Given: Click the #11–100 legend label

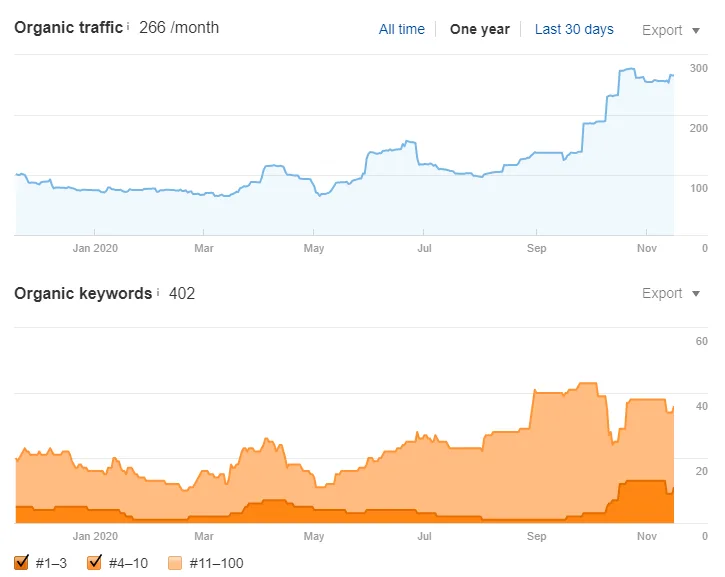Looking at the screenshot, I should [x=216, y=563].
